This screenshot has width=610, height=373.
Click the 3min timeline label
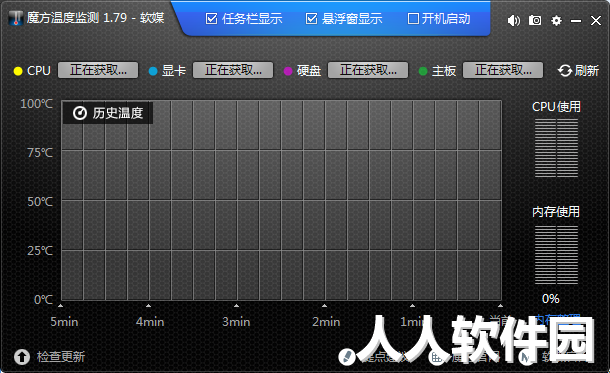[x=236, y=322]
